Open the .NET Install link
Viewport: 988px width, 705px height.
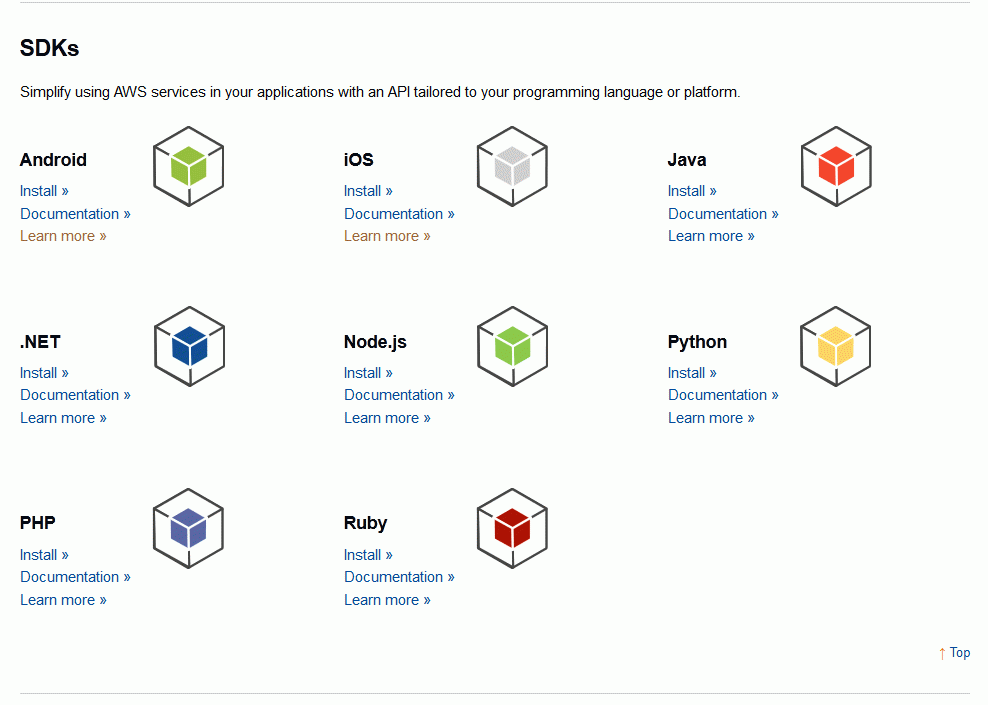(x=44, y=373)
